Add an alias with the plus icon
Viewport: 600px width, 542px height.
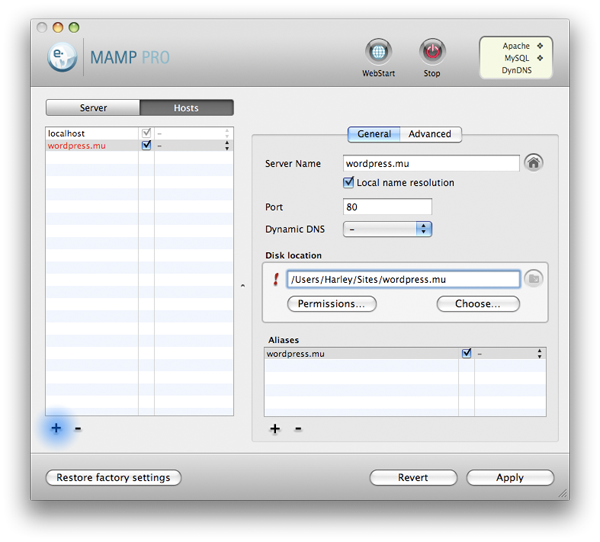point(275,429)
